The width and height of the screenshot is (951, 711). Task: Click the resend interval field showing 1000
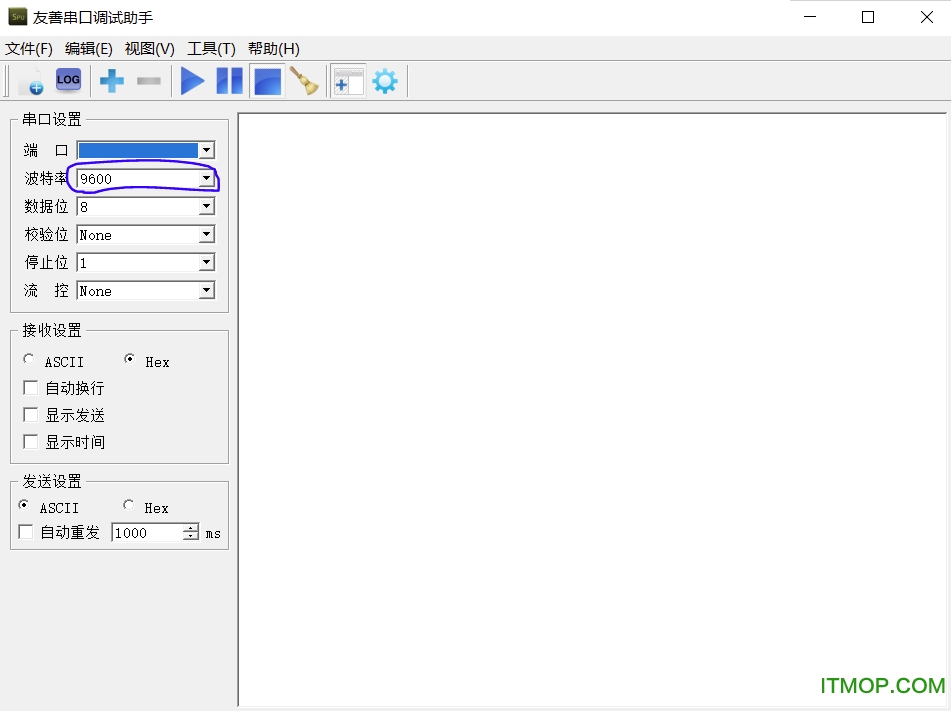146,533
